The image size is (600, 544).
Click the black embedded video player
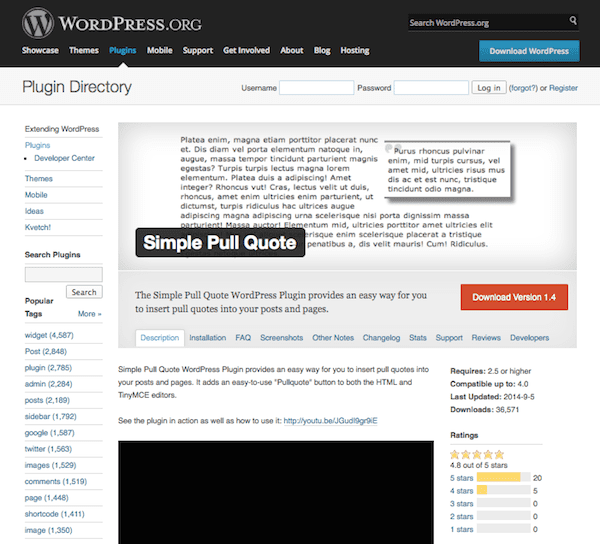coord(276,492)
